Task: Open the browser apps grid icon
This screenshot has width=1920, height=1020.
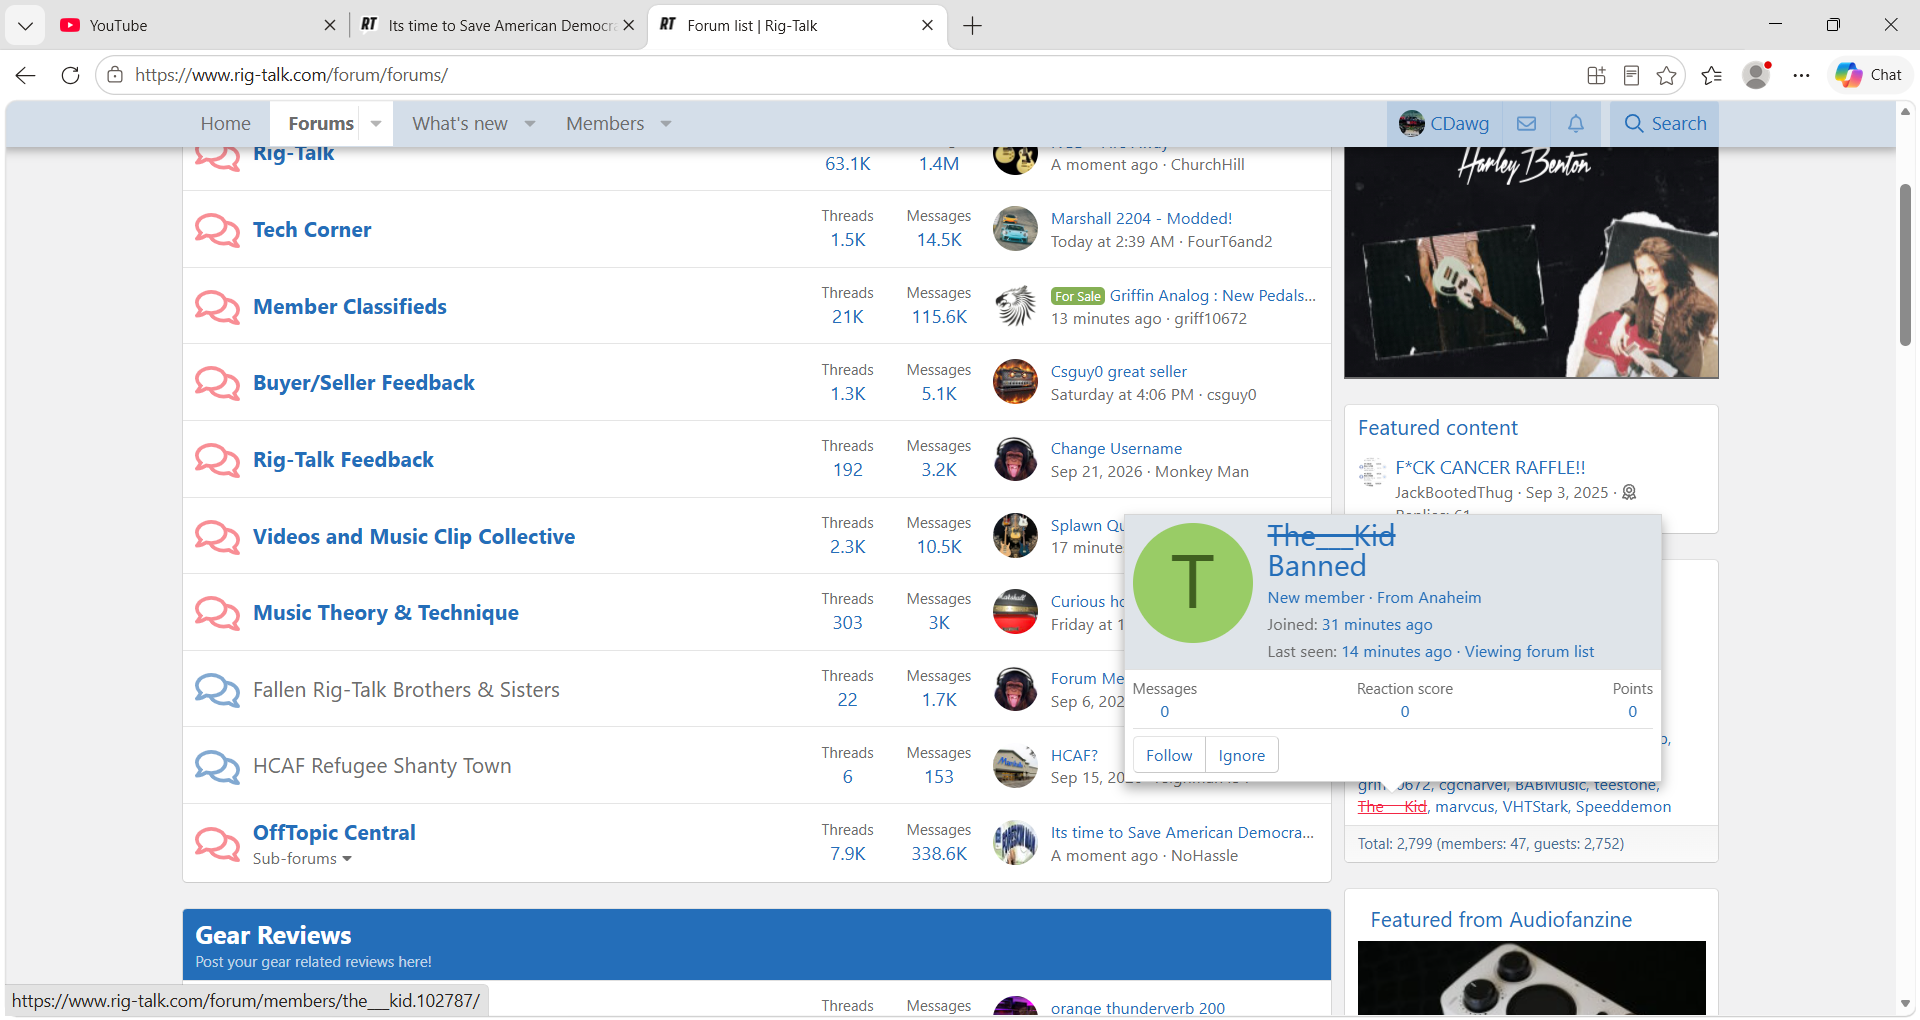Action: [x=1596, y=75]
